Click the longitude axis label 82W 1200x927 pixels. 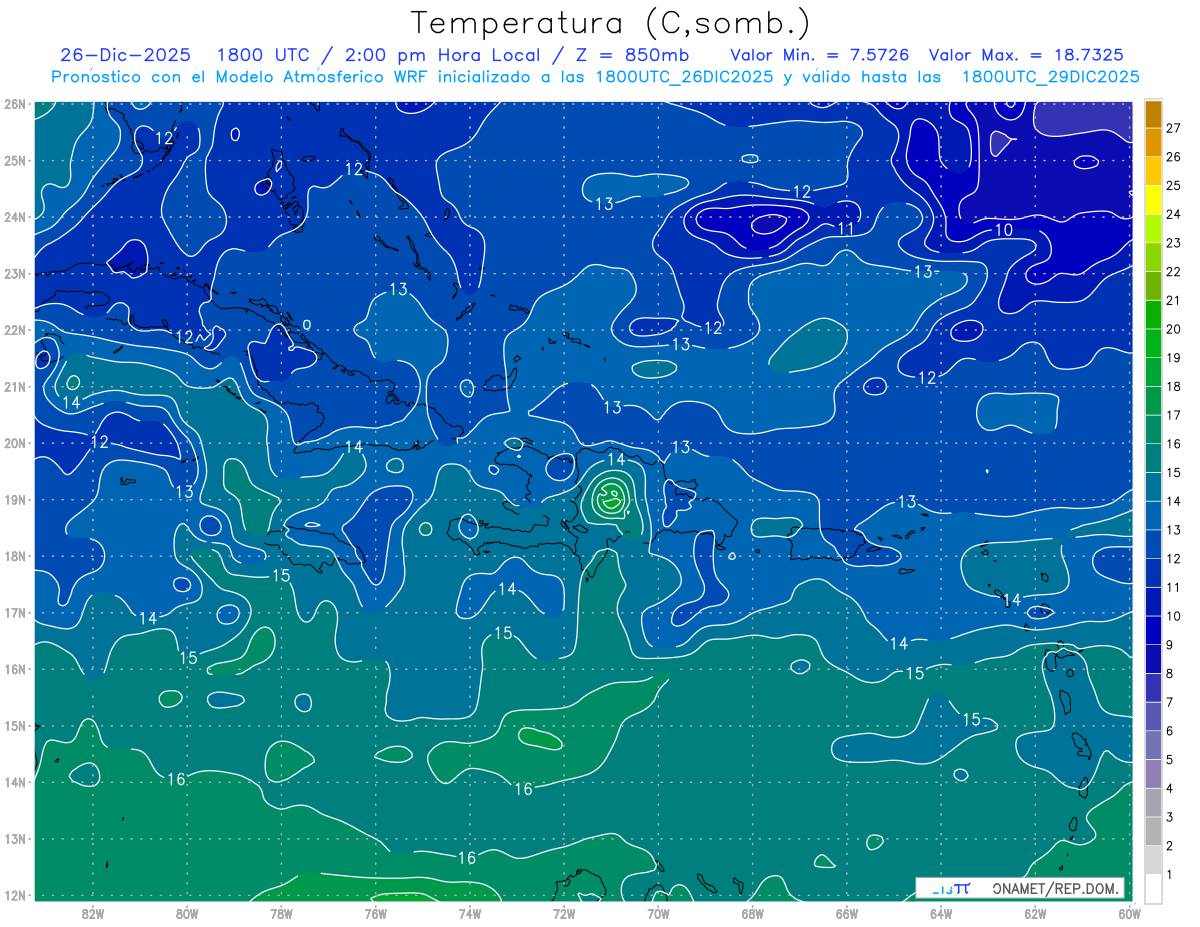pos(93,913)
